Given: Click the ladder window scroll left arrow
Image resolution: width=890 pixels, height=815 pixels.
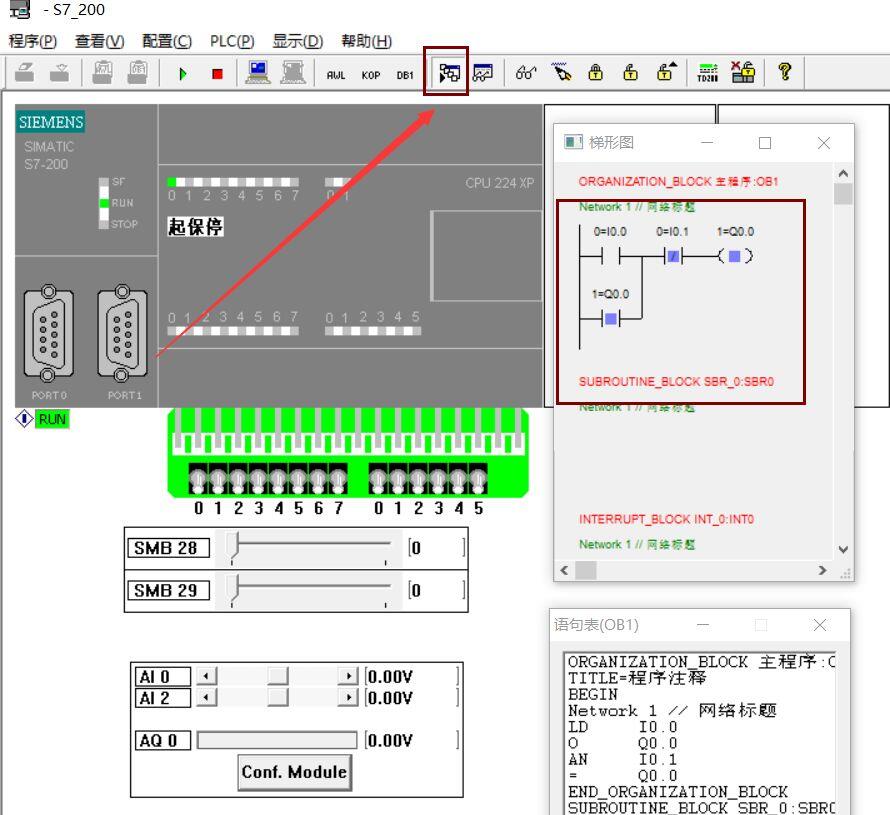Looking at the screenshot, I should [x=564, y=570].
